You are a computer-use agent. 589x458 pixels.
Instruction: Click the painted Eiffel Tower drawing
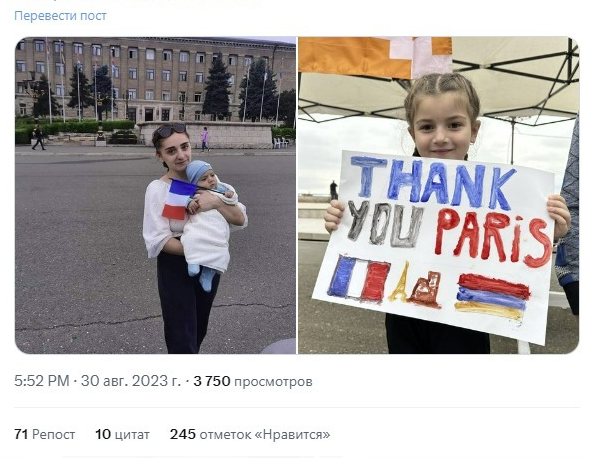coord(400,282)
